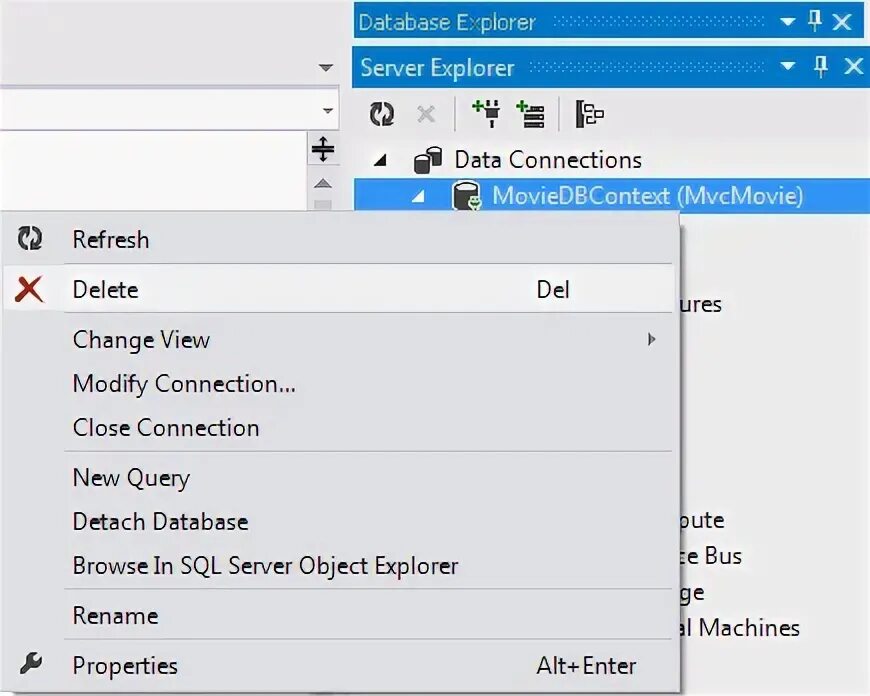Viewport: 870px width, 696px height.
Task: Choose Refresh from the context menu
Action: [341, 239]
